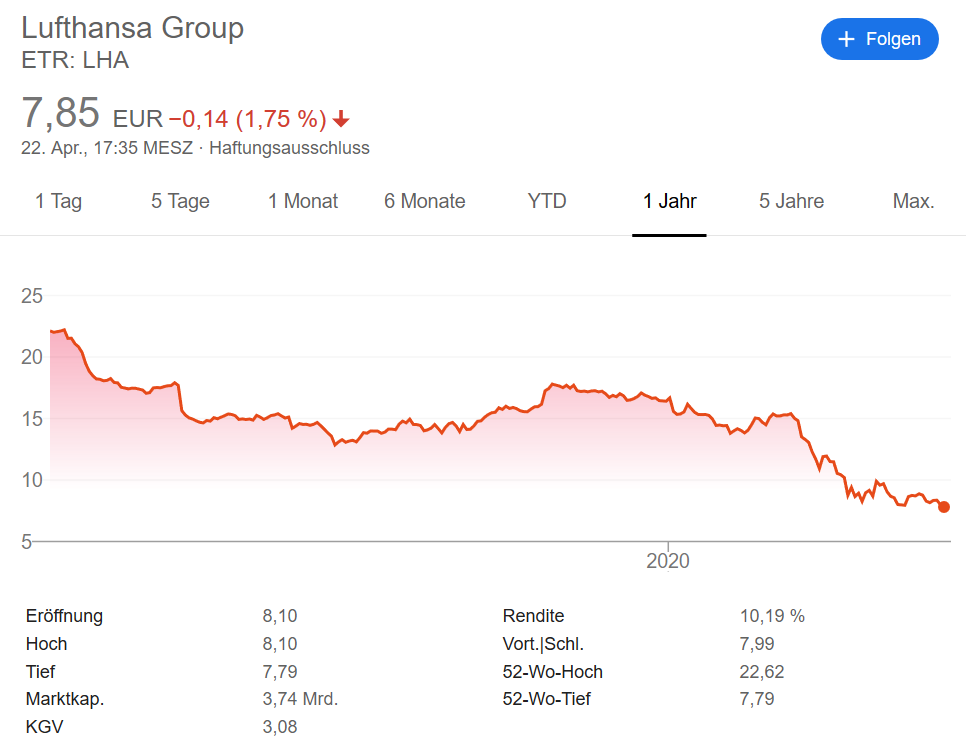Click the Rendite value 10,19 %
Viewport: 966px width, 738px height.
coord(774,616)
